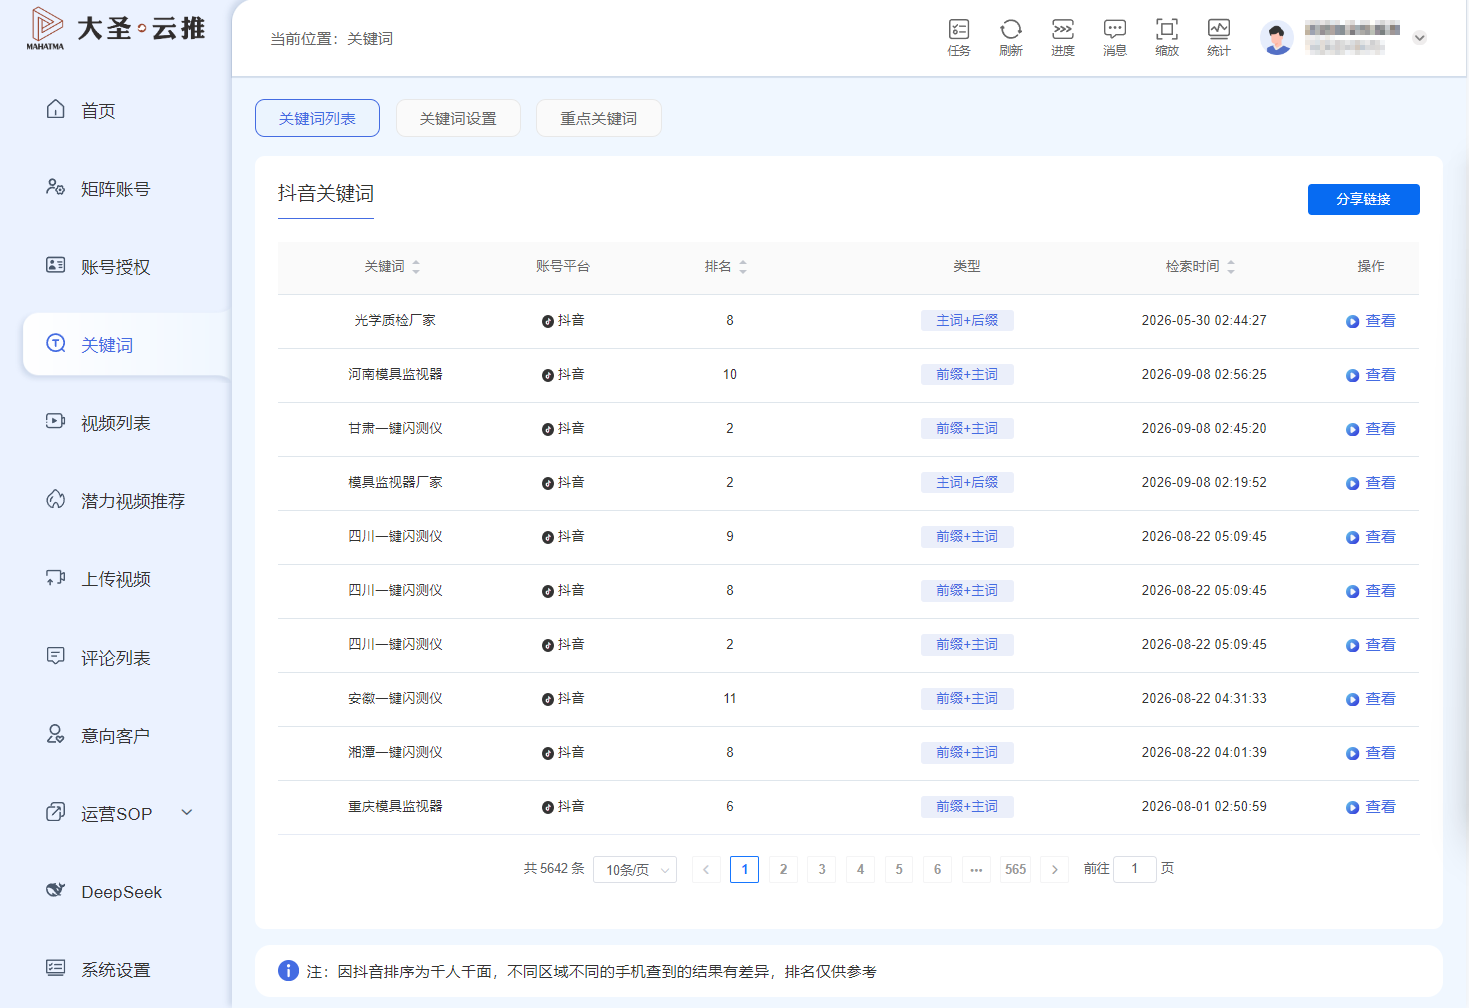The width and height of the screenshot is (1469, 1008).
Task: Click the 主词+后缀 tag for 模具监视器厂家
Action: (x=967, y=482)
